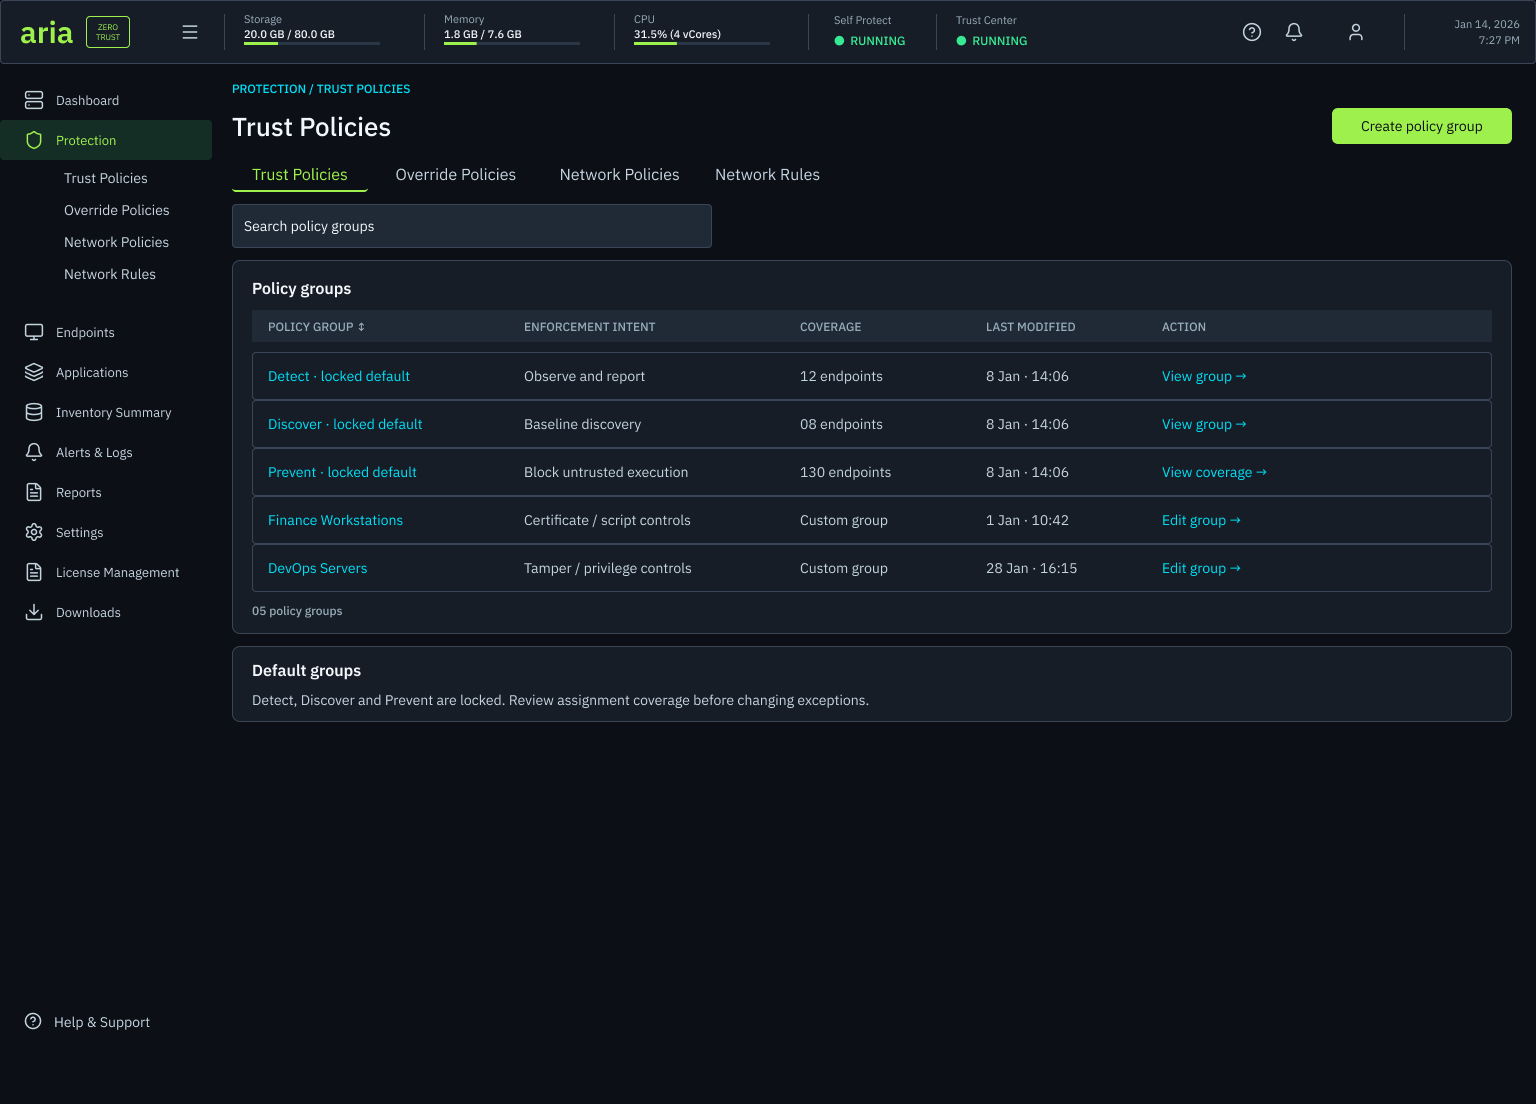Click Edit group for Finance Workstations
Screen dimensions: 1536x1104
point(1201,520)
